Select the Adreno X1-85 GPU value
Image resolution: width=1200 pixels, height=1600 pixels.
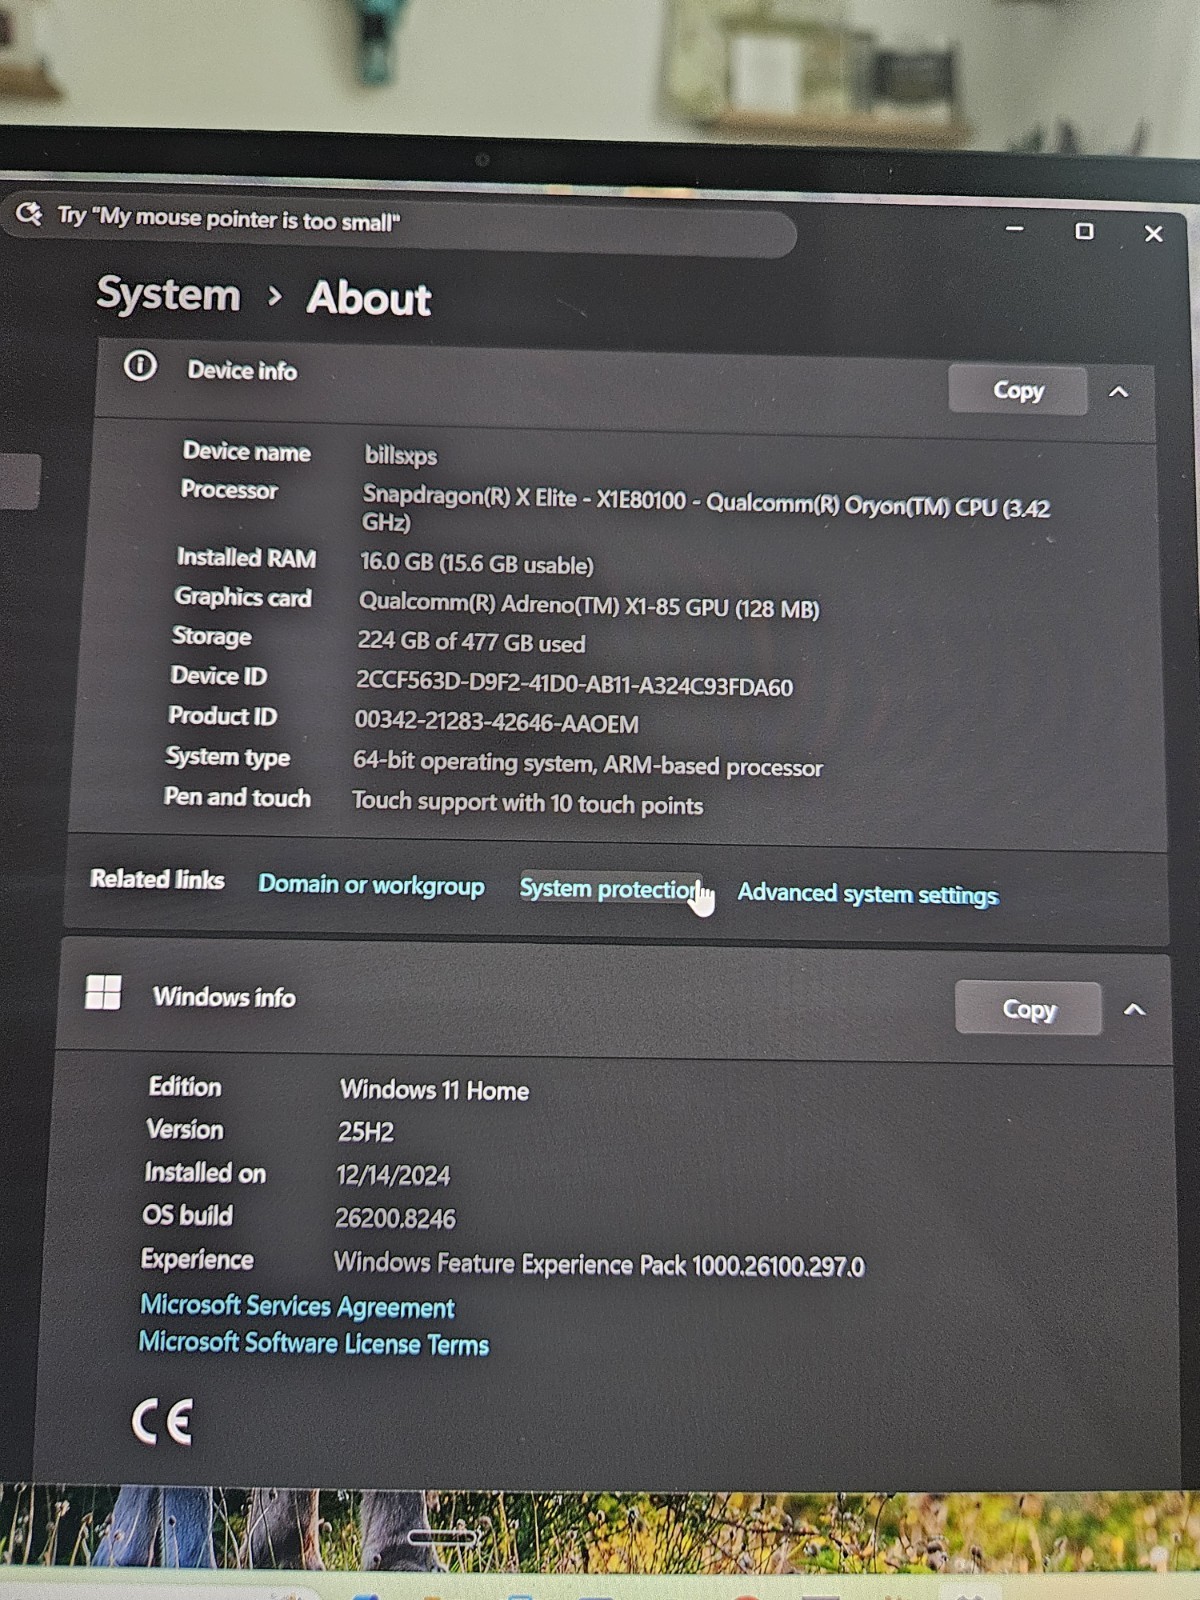point(589,605)
